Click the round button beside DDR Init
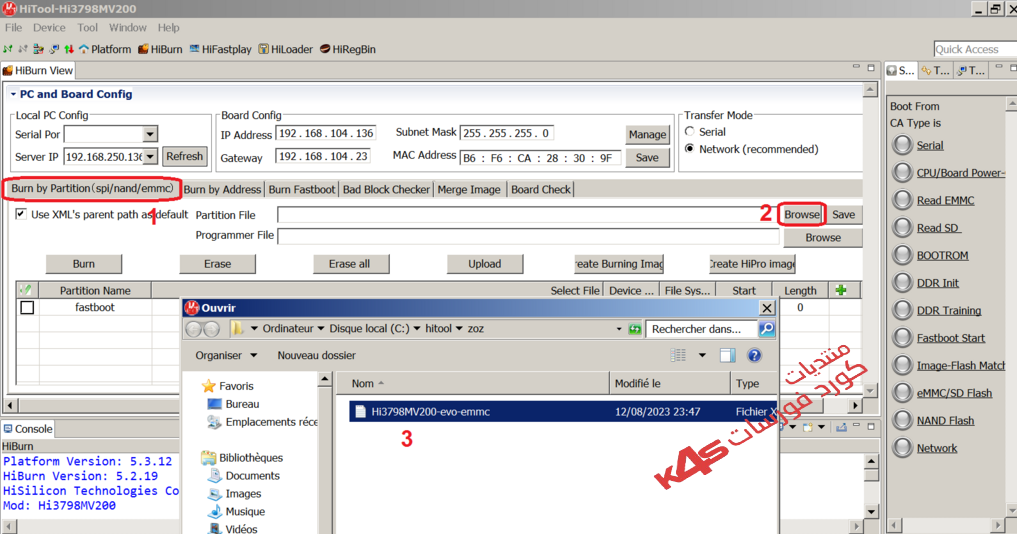The height and width of the screenshot is (534, 1017). [x=902, y=282]
